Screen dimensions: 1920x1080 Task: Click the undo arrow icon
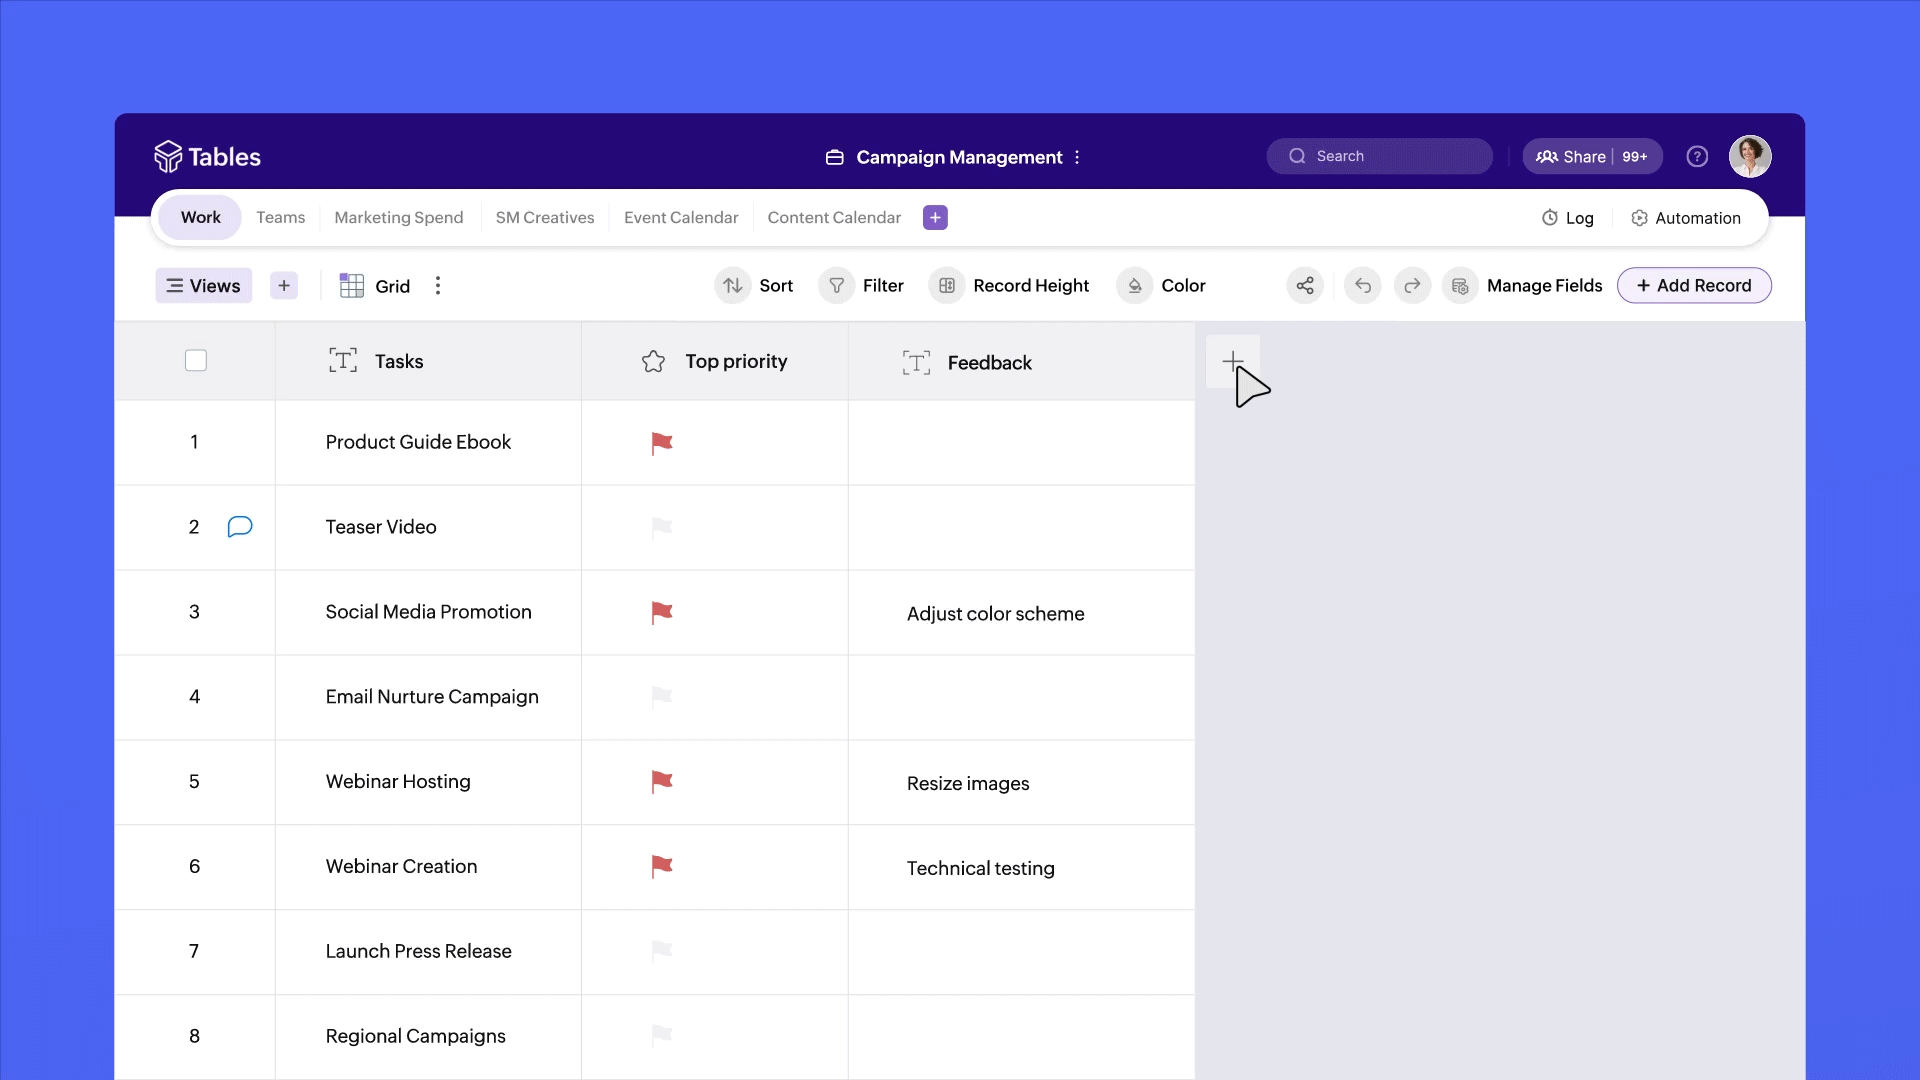pos(1362,286)
